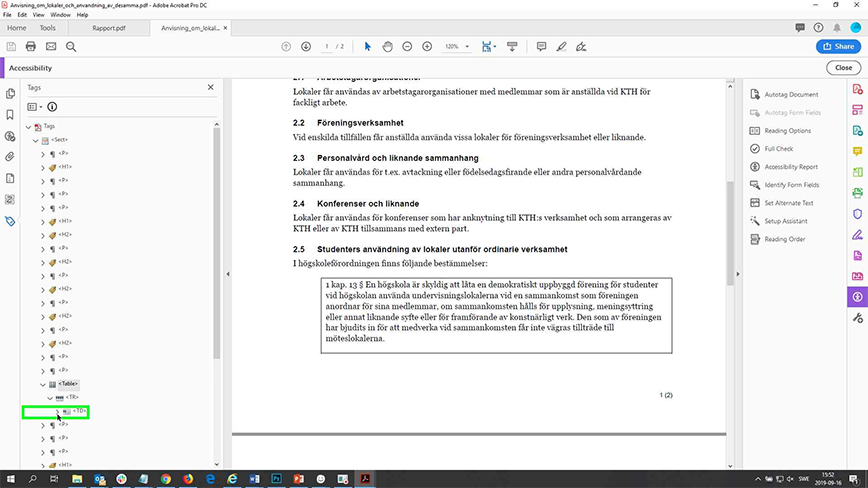The width and height of the screenshot is (868, 488).
Task: Choose the Hand pan tool
Action: coord(388,46)
